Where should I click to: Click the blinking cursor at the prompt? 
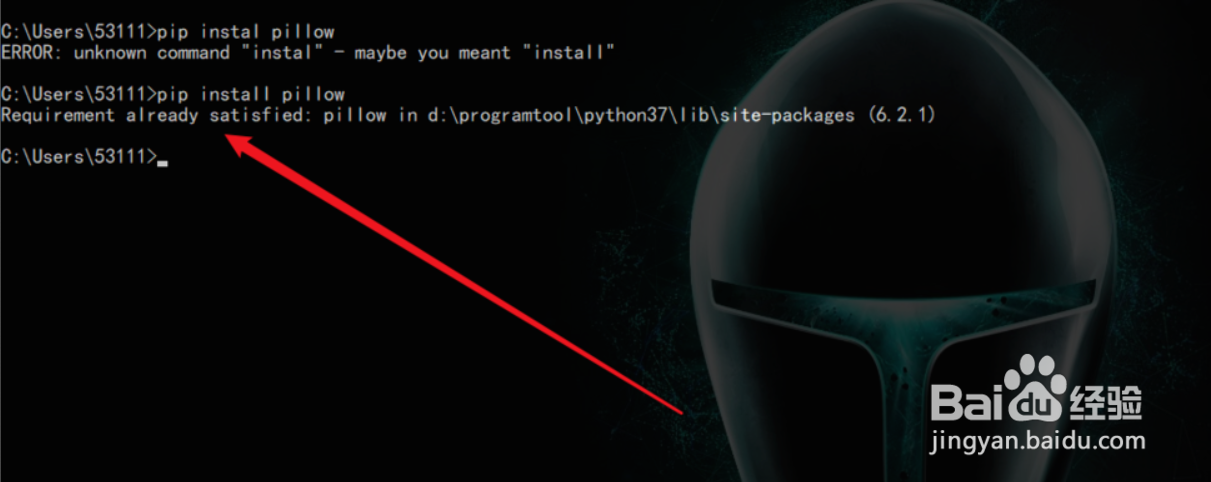tap(162, 161)
